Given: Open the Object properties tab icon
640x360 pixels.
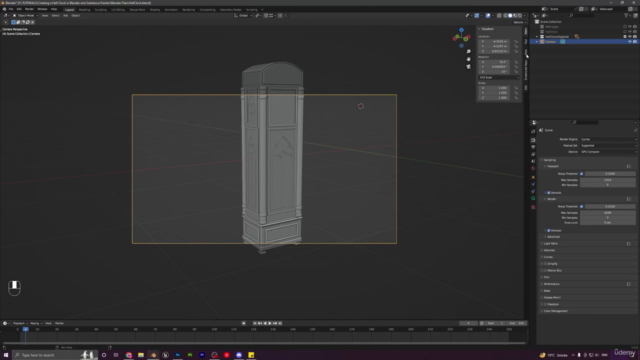Looking at the screenshot, I should pyautogui.click(x=533, y=177).
